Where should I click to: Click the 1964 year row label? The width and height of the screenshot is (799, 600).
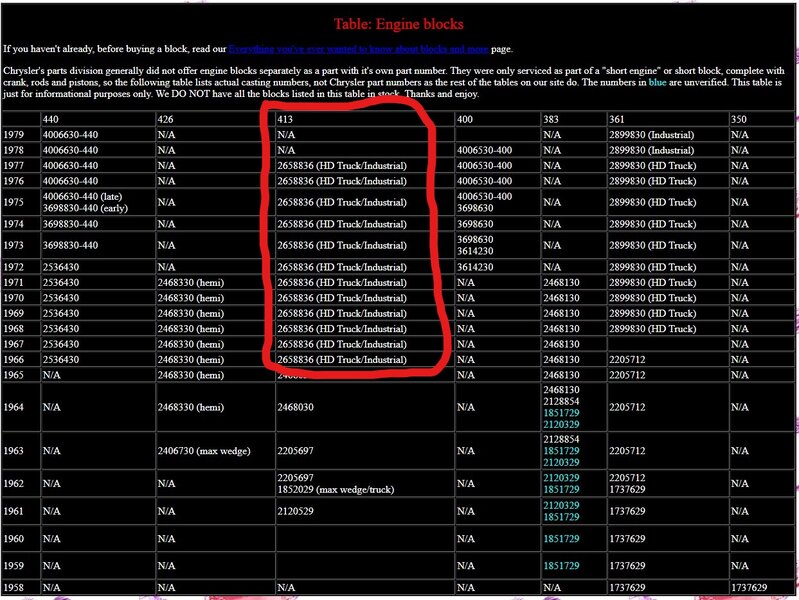[x=14, y=407]
